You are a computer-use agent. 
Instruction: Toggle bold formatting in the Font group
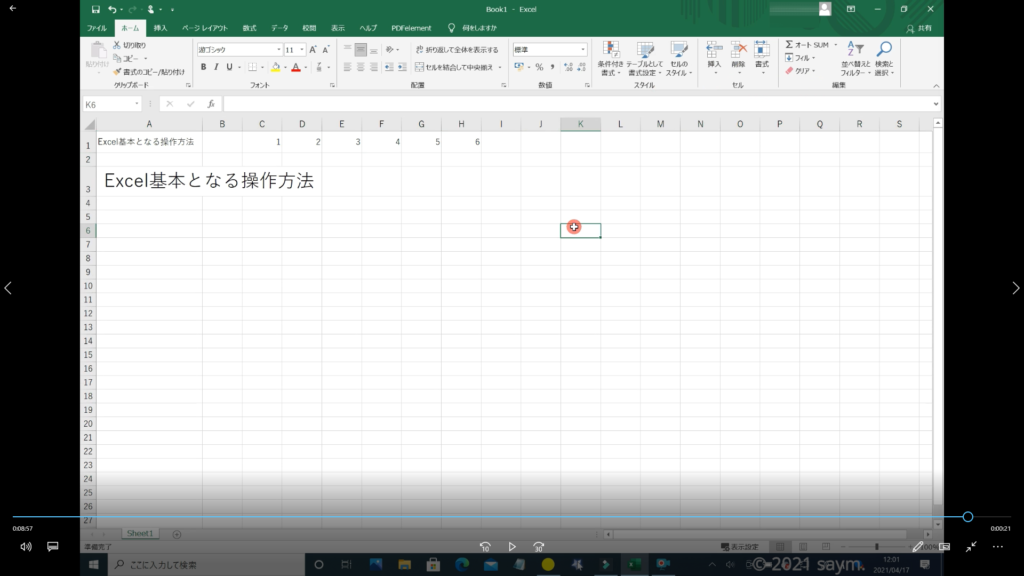(x=203, y=67)
